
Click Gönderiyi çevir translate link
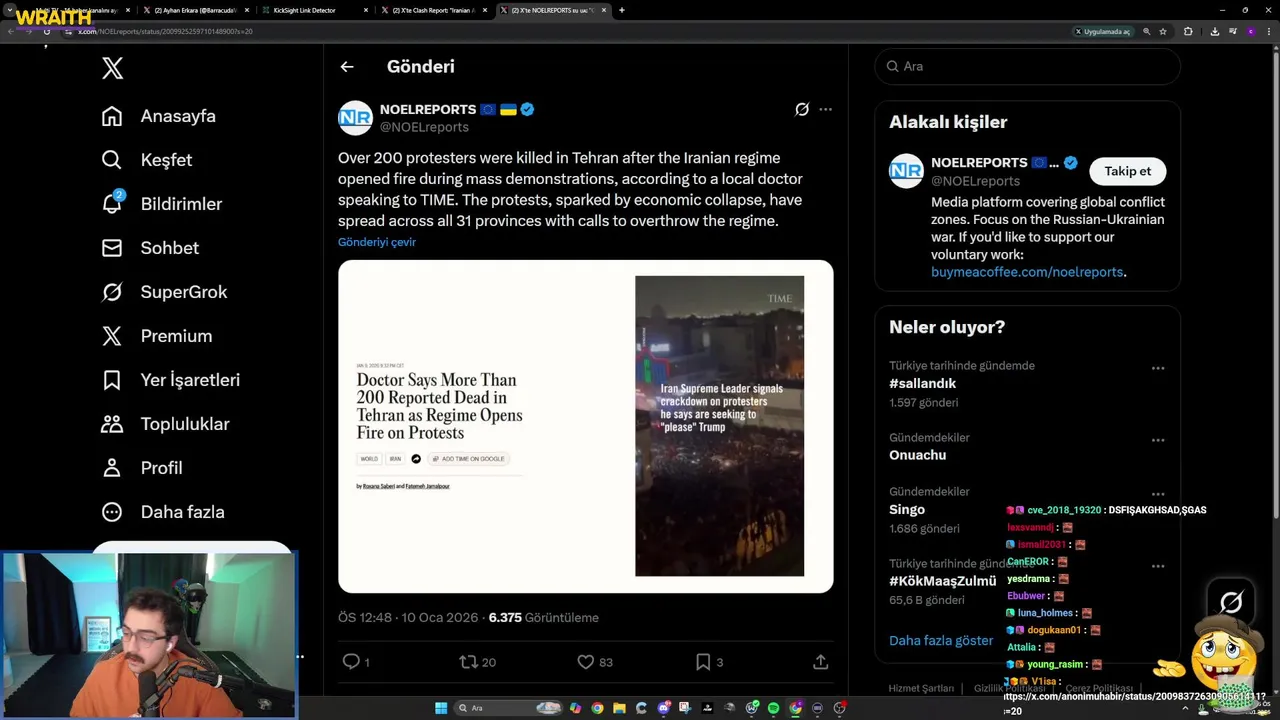(377, 242)
